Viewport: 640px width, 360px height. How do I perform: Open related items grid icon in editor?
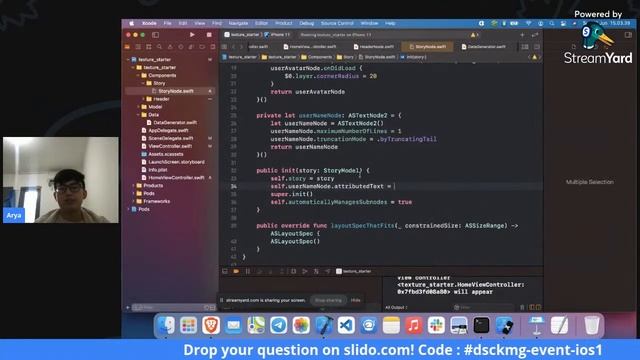[224, 47]
